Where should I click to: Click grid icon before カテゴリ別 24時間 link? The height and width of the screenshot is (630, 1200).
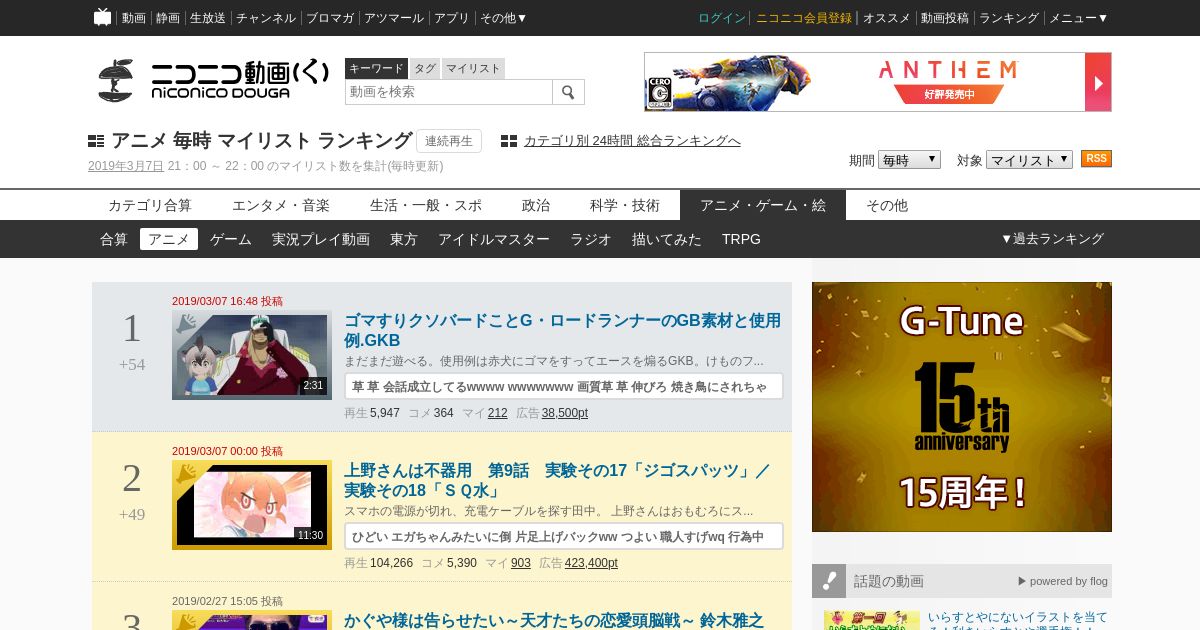tap(509, 141)
